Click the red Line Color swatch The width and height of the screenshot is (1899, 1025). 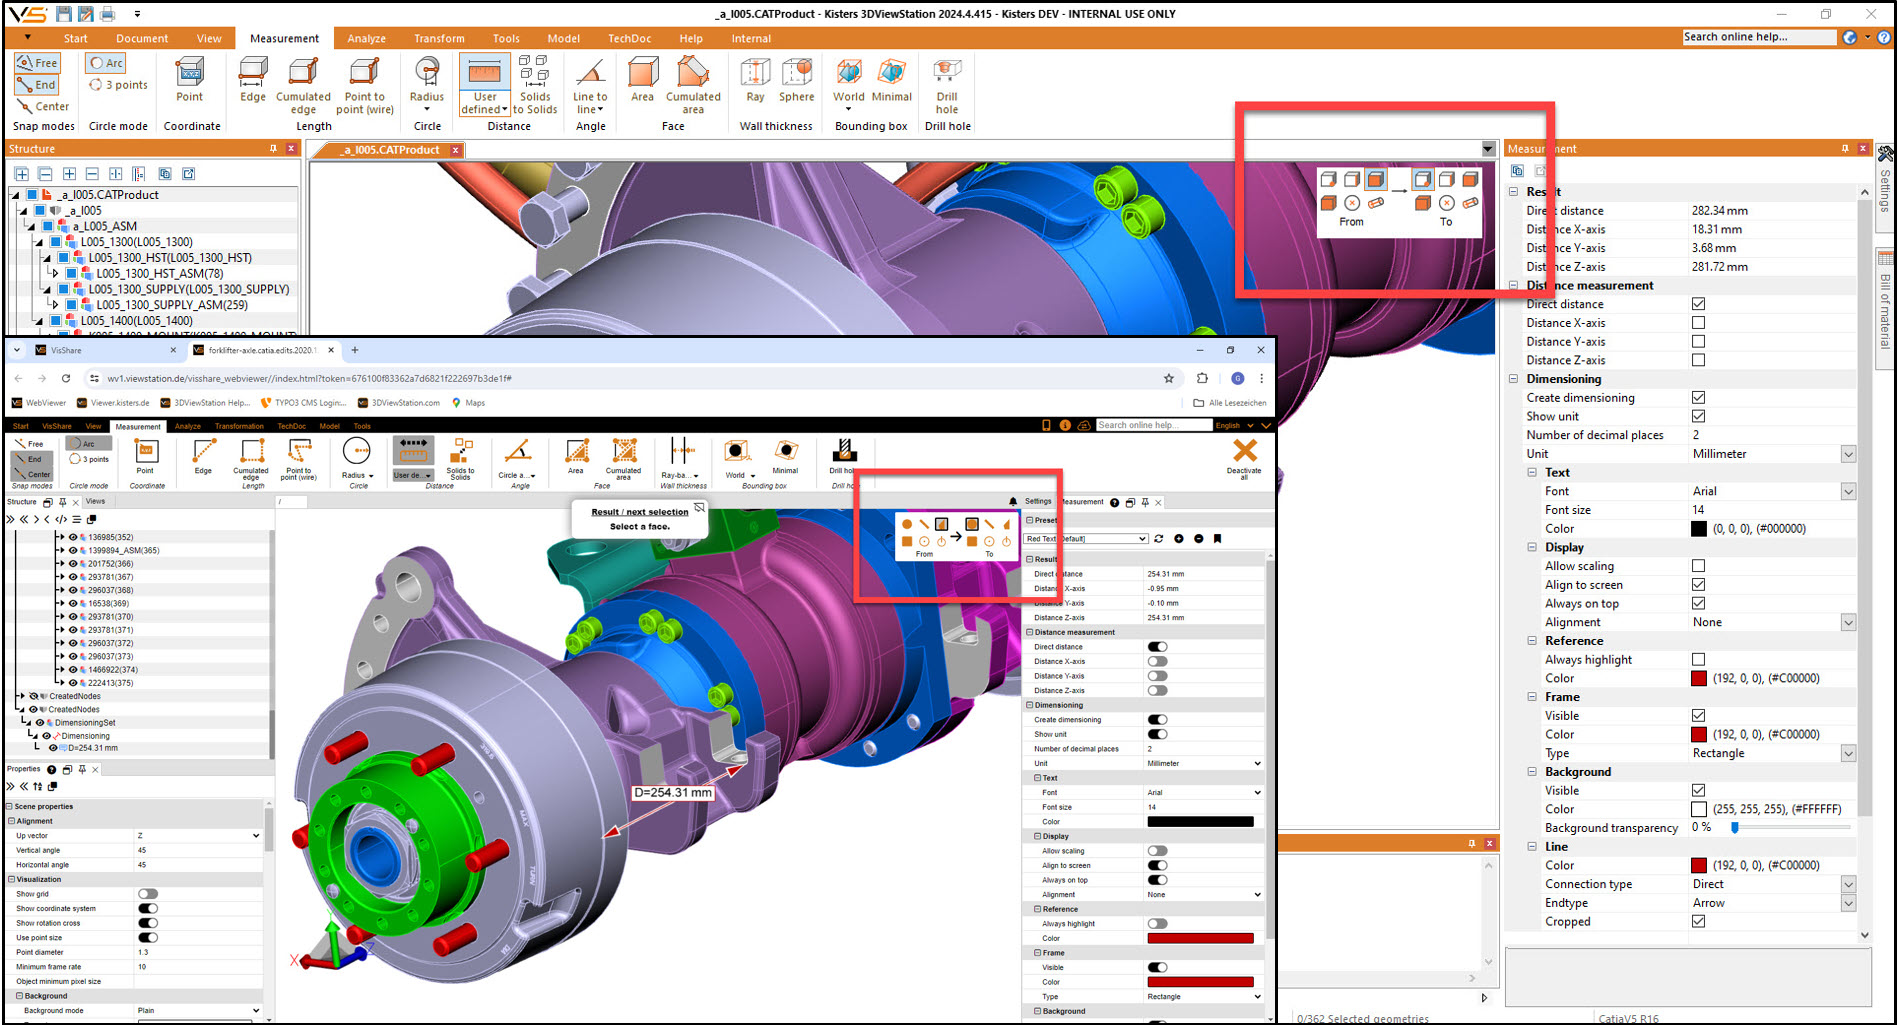(1698, 865)
